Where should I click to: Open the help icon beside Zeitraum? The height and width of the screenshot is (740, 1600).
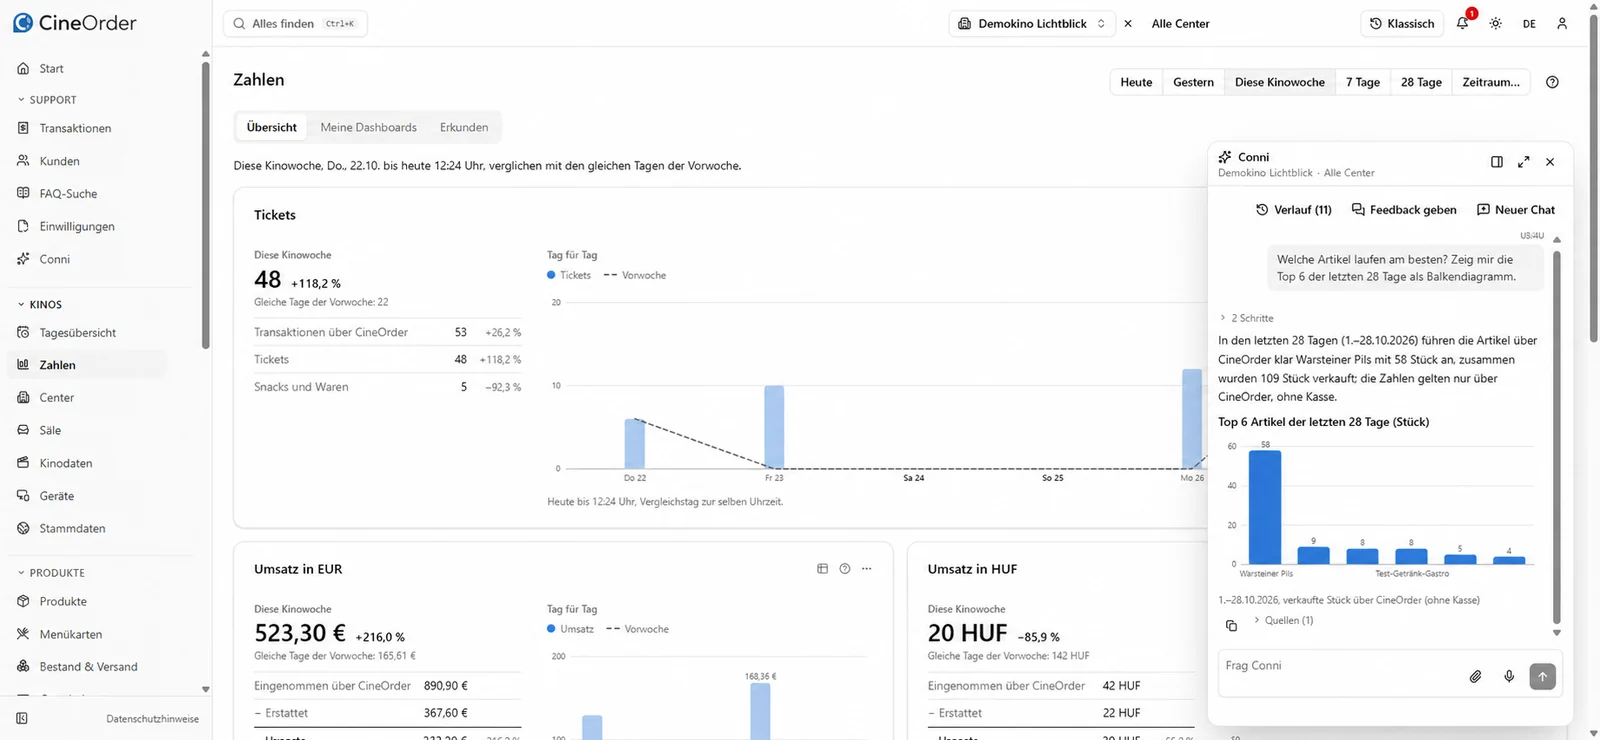coord(1552,82)
